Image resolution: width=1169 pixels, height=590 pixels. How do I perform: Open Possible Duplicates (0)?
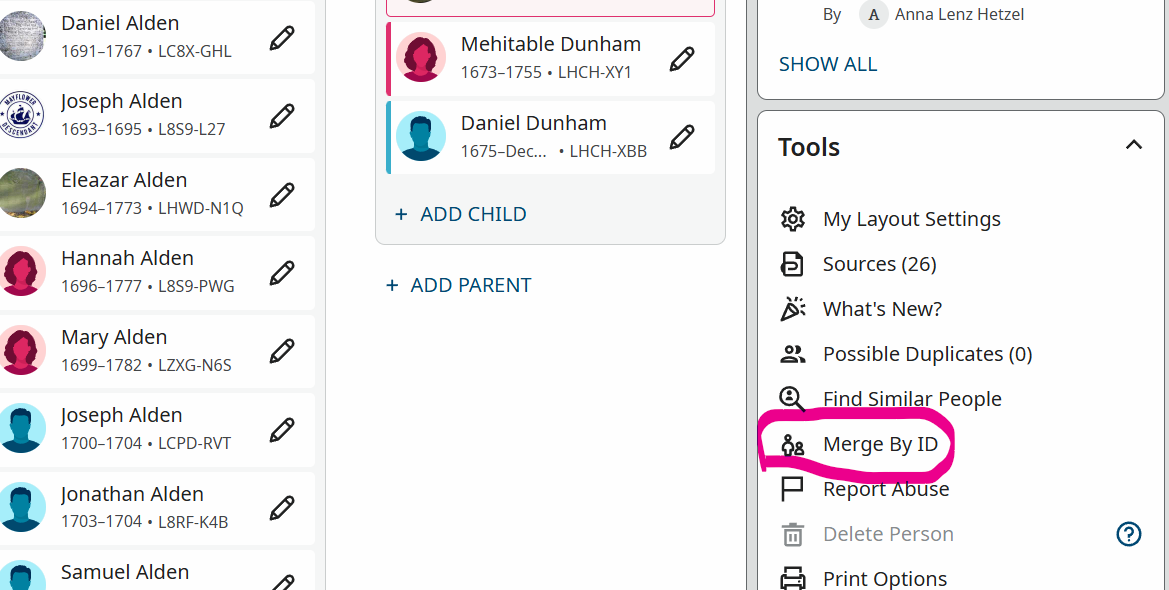(926, 354)
